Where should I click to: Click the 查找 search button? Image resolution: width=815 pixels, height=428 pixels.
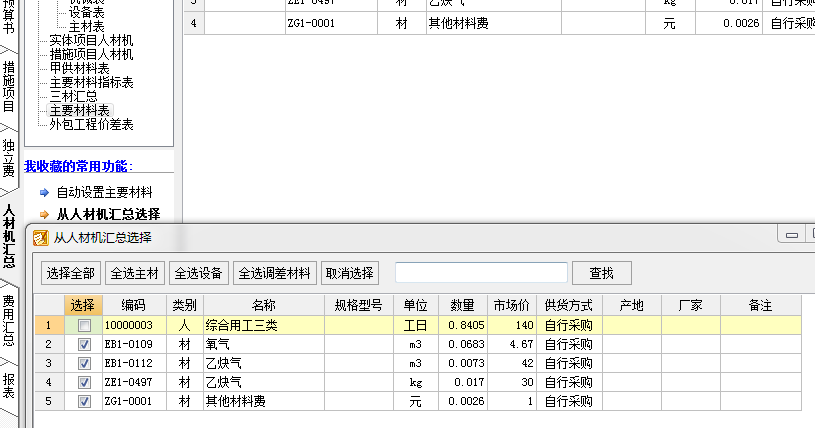601,273
